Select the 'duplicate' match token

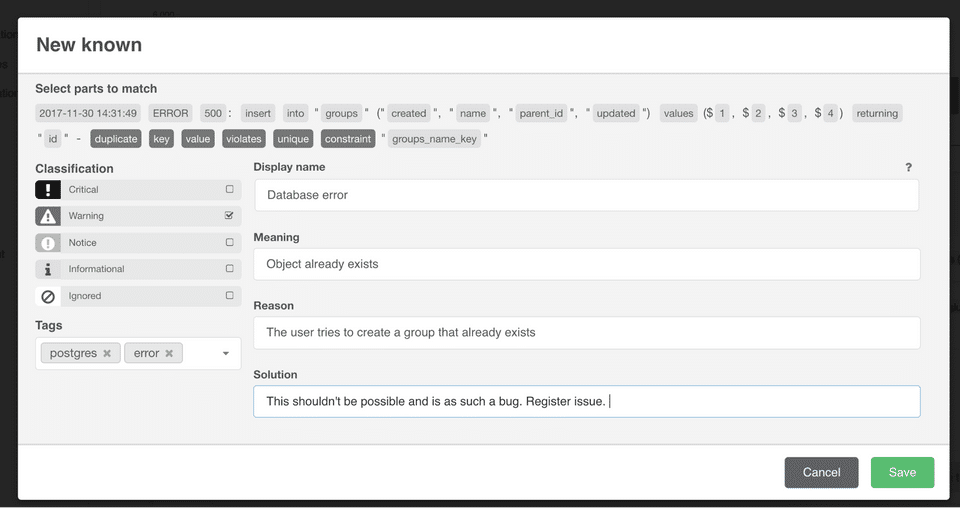click(x=116, y=139)
